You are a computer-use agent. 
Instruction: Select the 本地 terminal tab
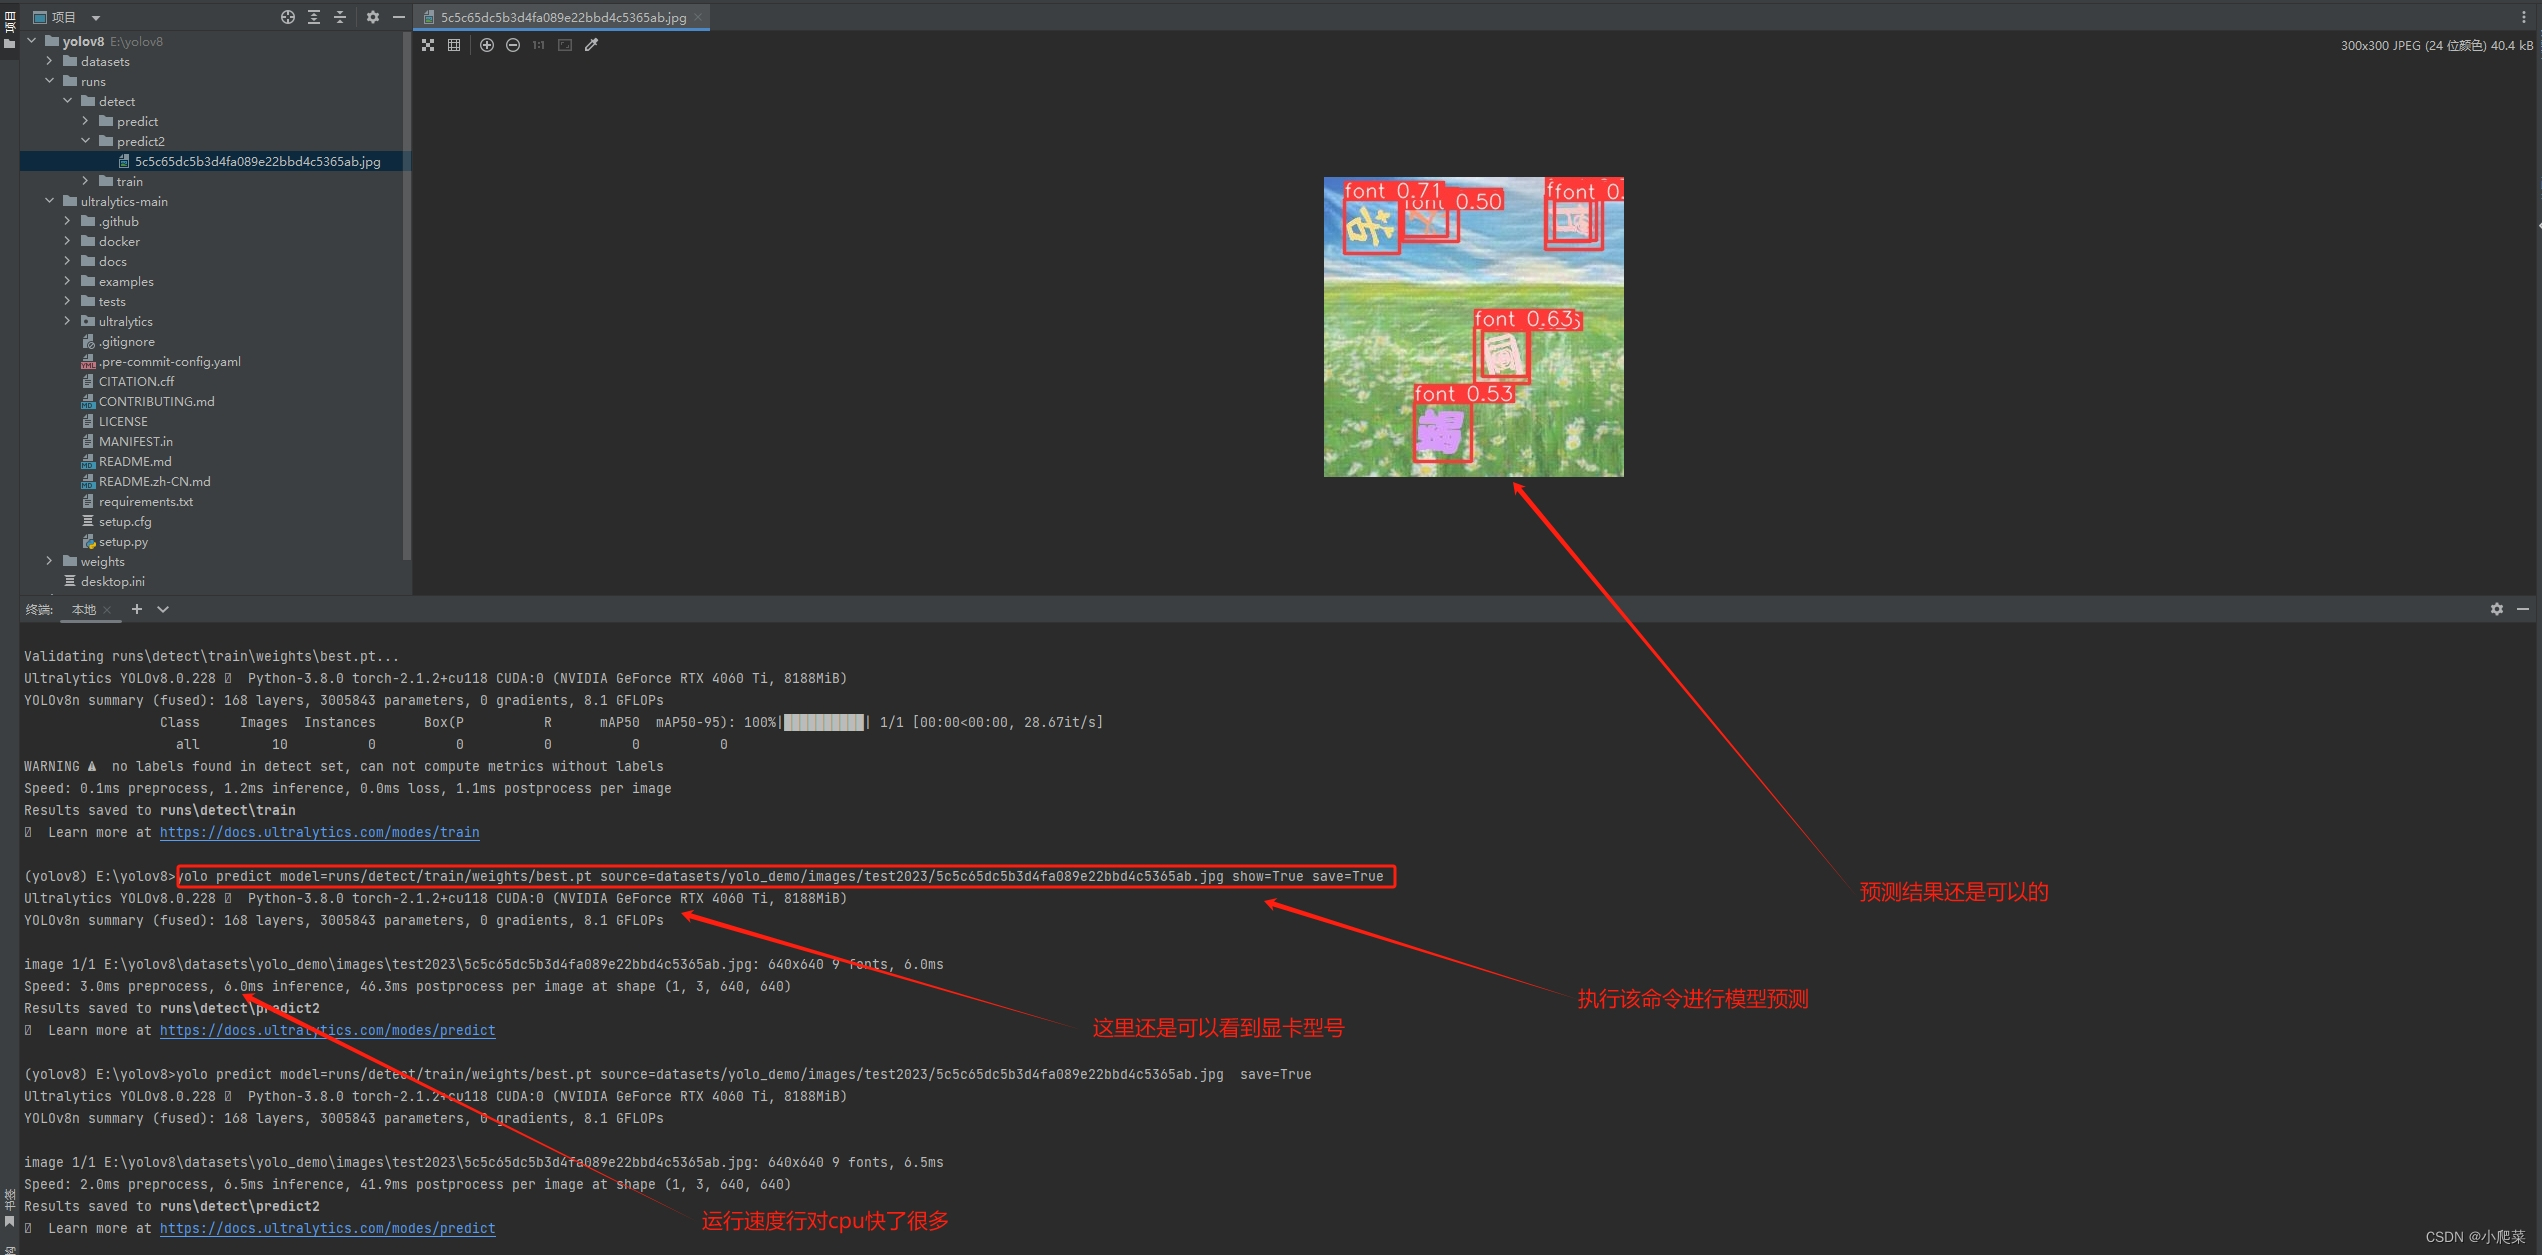pos(84,609)
